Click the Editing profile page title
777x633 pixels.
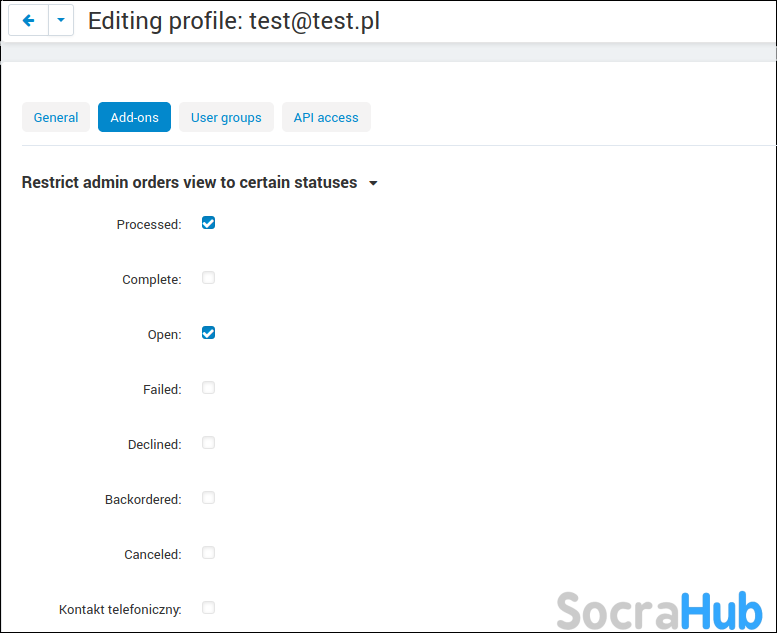[234, 21]
